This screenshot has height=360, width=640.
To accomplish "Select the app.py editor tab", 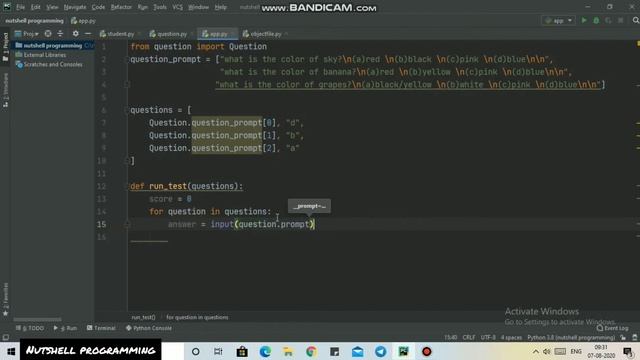I will click(x=218, y=34).
